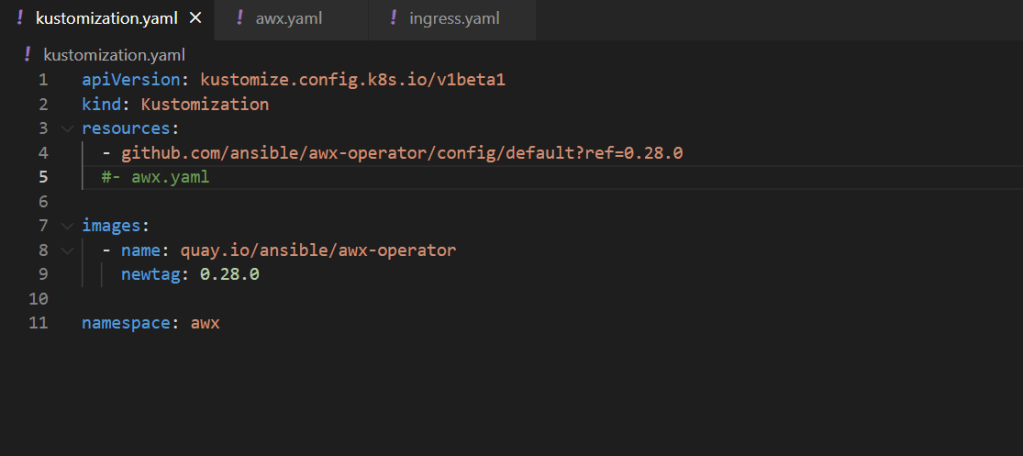Click line number 5 in the gutter
This screenshot has height=456, width=1023.
tap(42, 177)
